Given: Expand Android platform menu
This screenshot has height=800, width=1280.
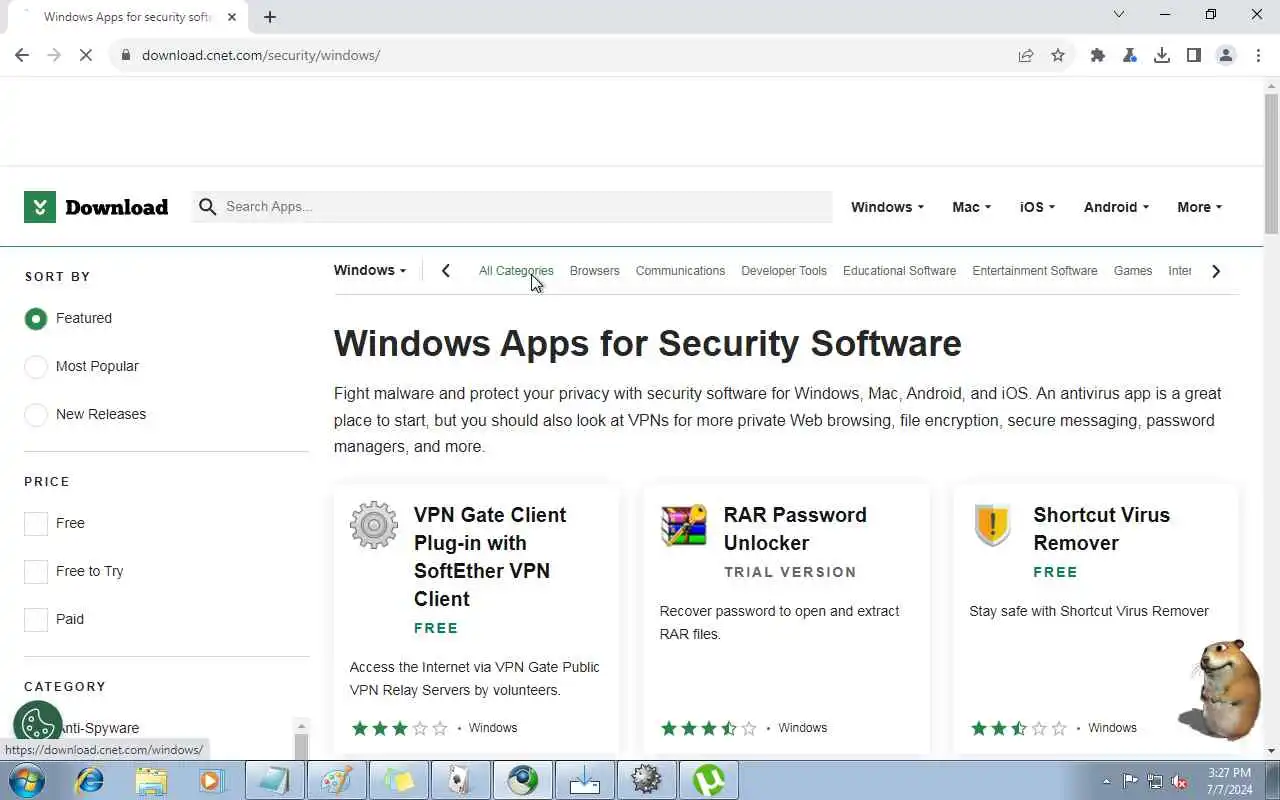Looking at the screenshot, I should (x=1116, y=207).
